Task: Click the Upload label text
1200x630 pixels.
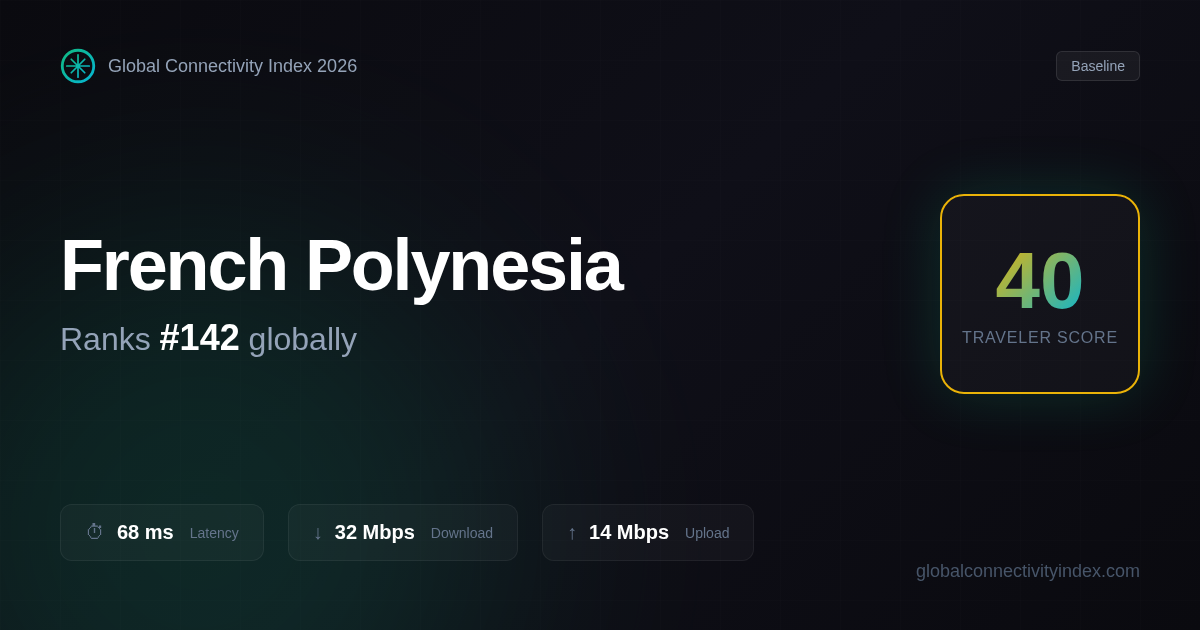Action: [707, 533]
